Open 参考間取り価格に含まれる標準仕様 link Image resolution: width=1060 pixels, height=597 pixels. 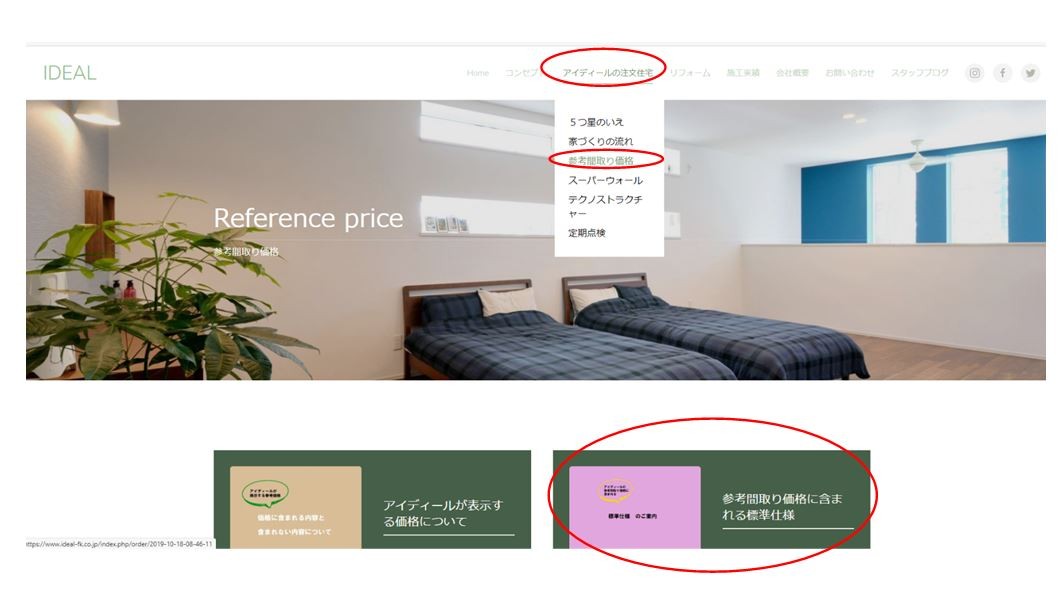coord(782,507)
